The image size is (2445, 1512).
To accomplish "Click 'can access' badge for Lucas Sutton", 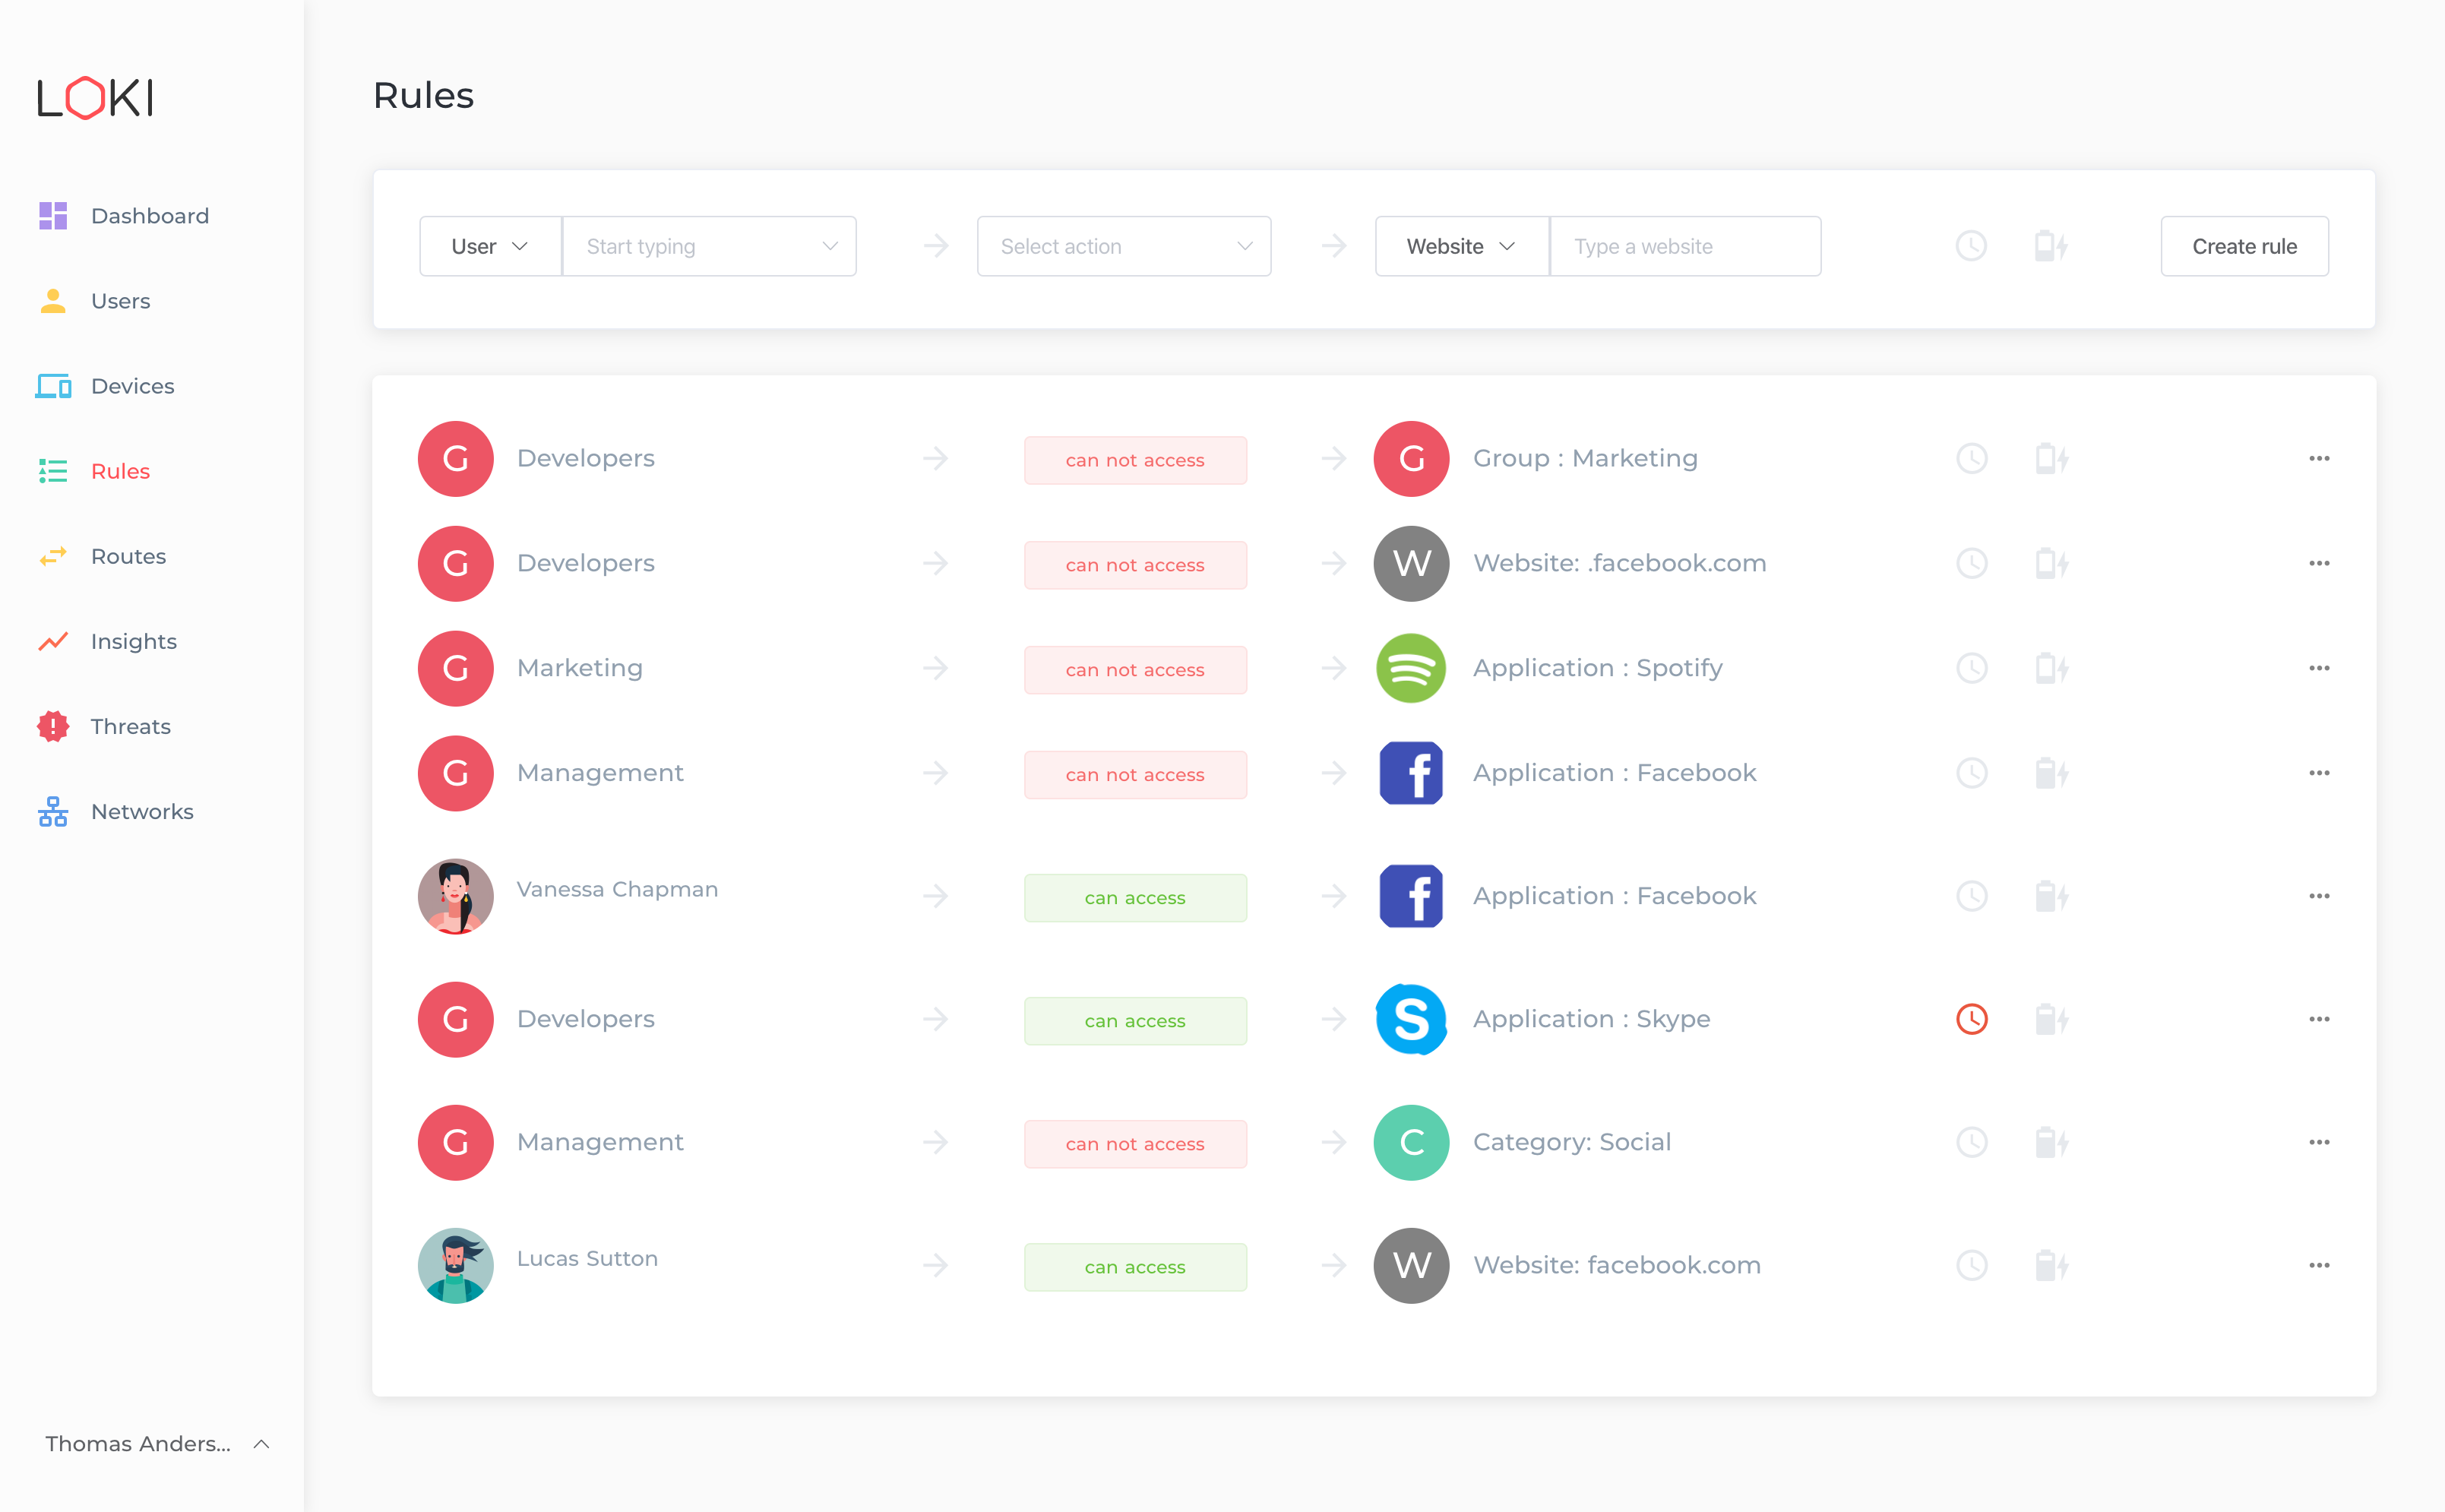I will pyautogui.click(x=1135, y=1267).
